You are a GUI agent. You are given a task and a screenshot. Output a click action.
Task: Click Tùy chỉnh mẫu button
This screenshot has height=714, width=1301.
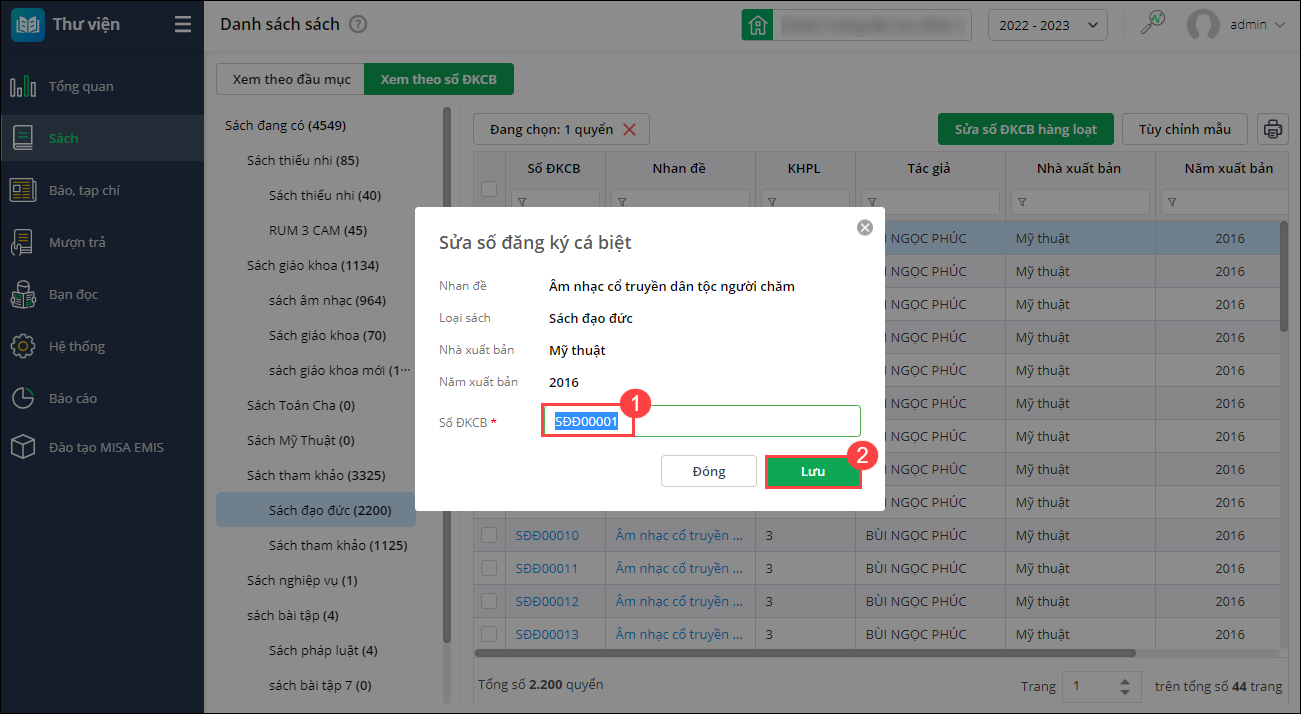point(1184,129)
